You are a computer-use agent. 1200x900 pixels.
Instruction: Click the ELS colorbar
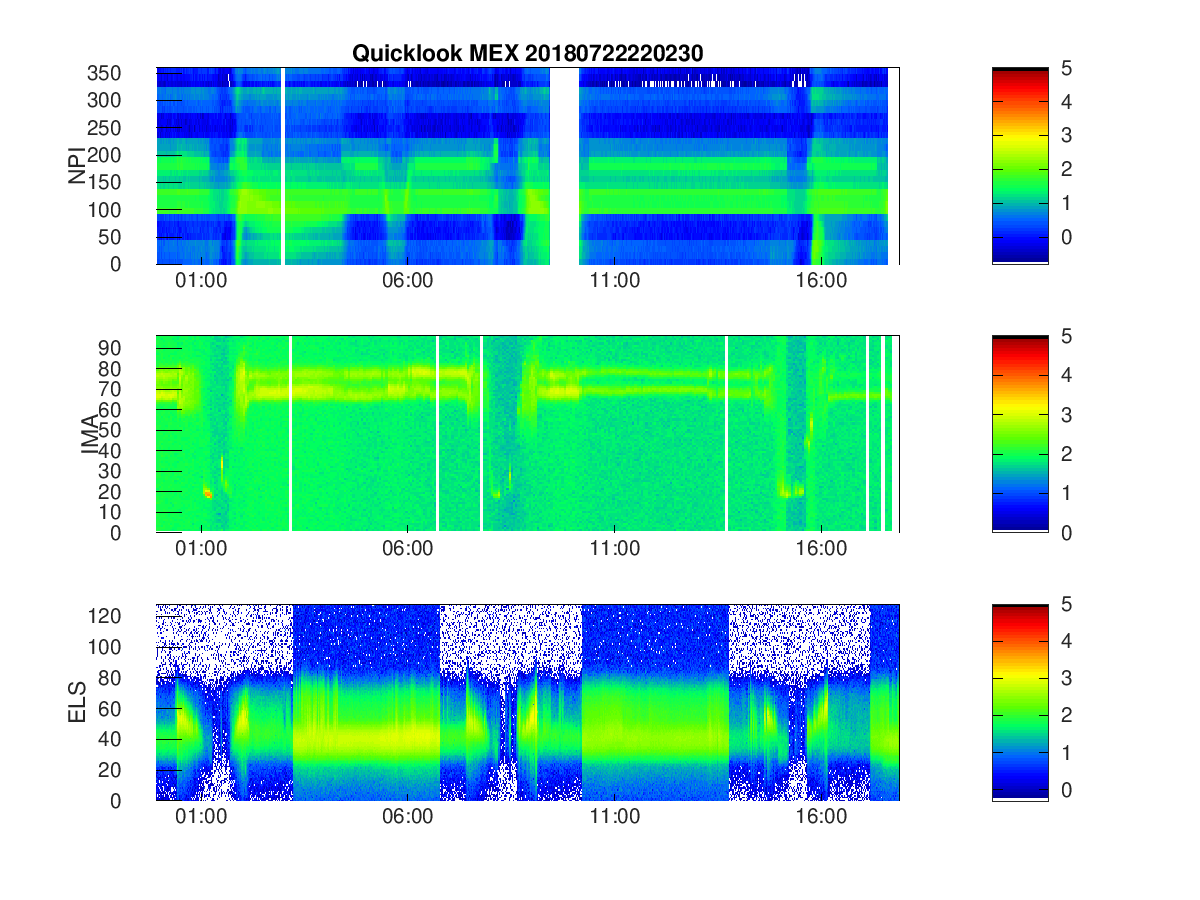click(x=1020, y=702)
